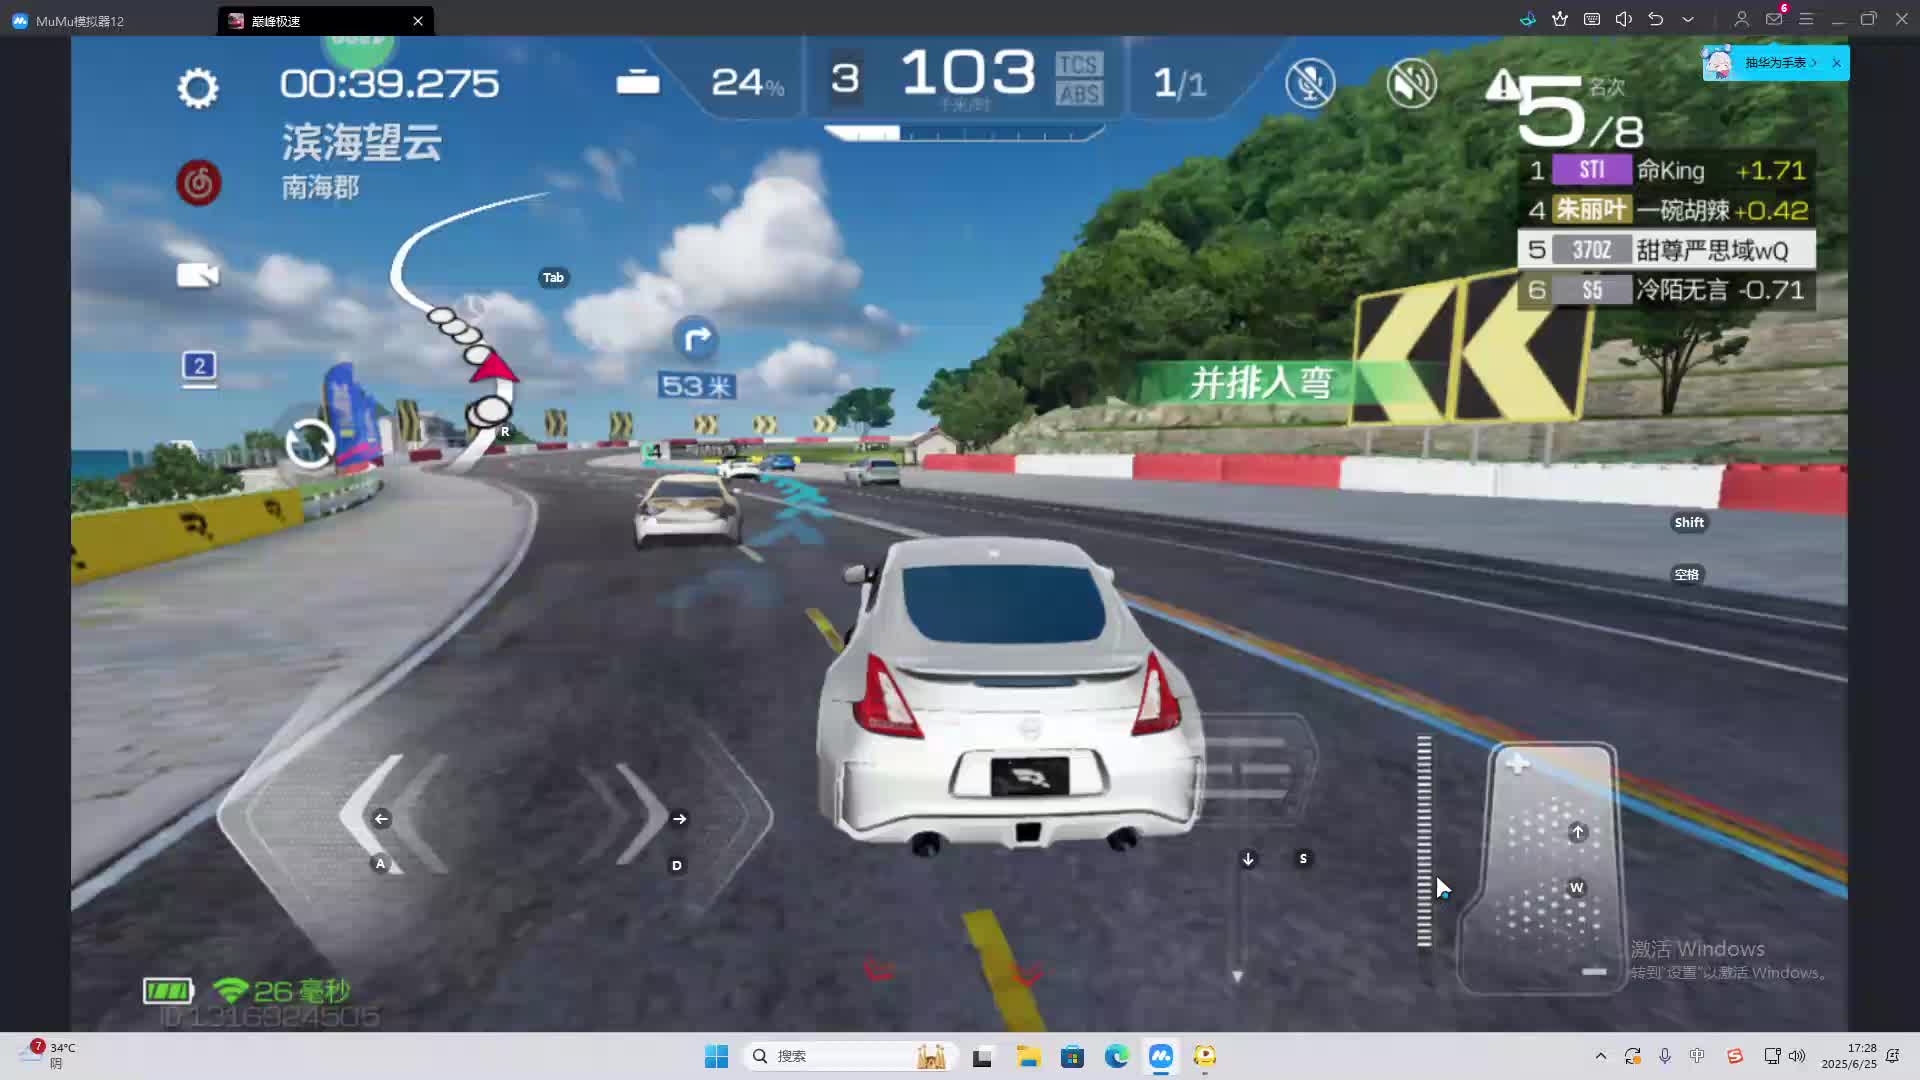Screen dimensions: 1920x1080
Task: Toggle TCS traction control indicator
Action: [x=1078, y=65]
